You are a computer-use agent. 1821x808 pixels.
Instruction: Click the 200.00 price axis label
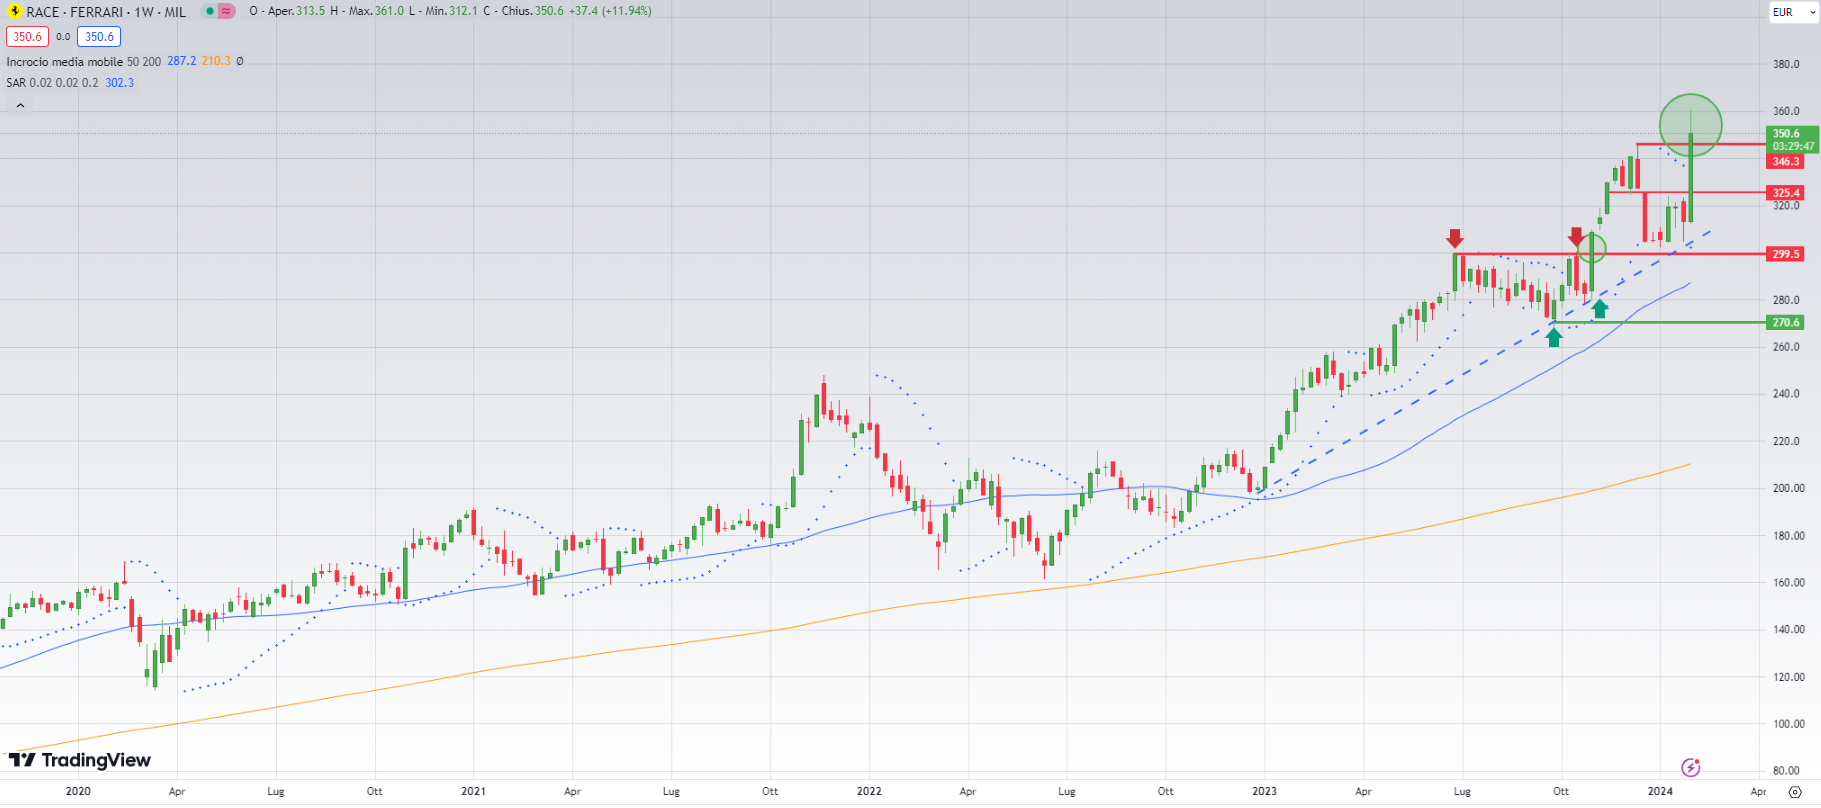(x=1789, y=488)
